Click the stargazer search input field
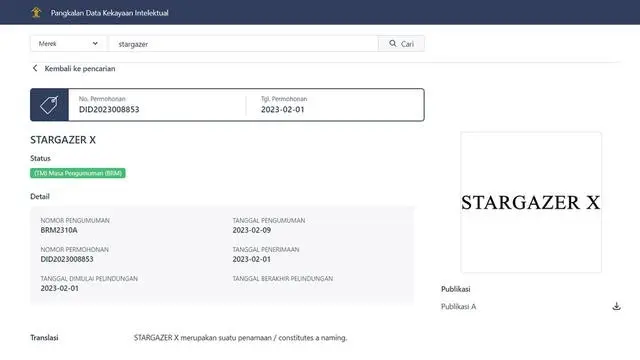 244,44
